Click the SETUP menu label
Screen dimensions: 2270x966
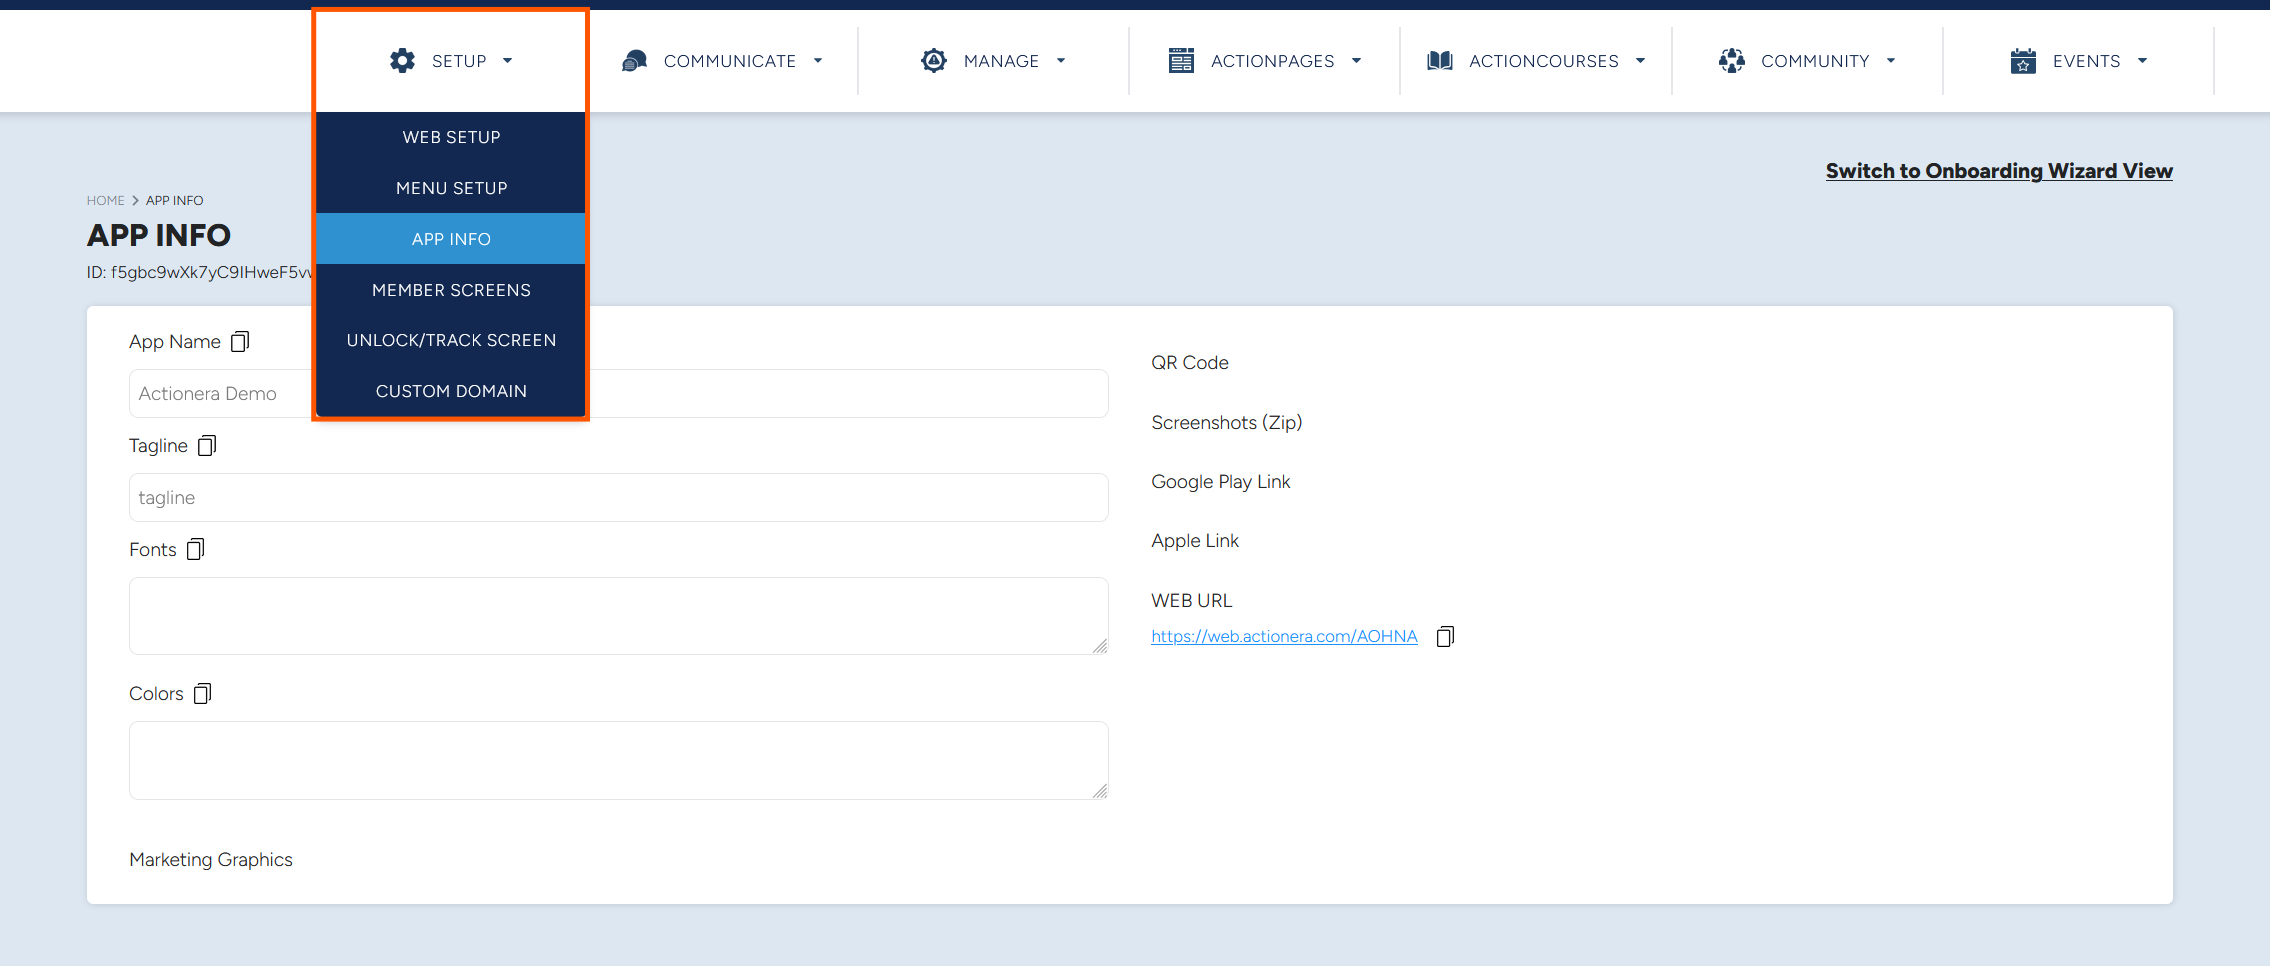tap(459, 61)
